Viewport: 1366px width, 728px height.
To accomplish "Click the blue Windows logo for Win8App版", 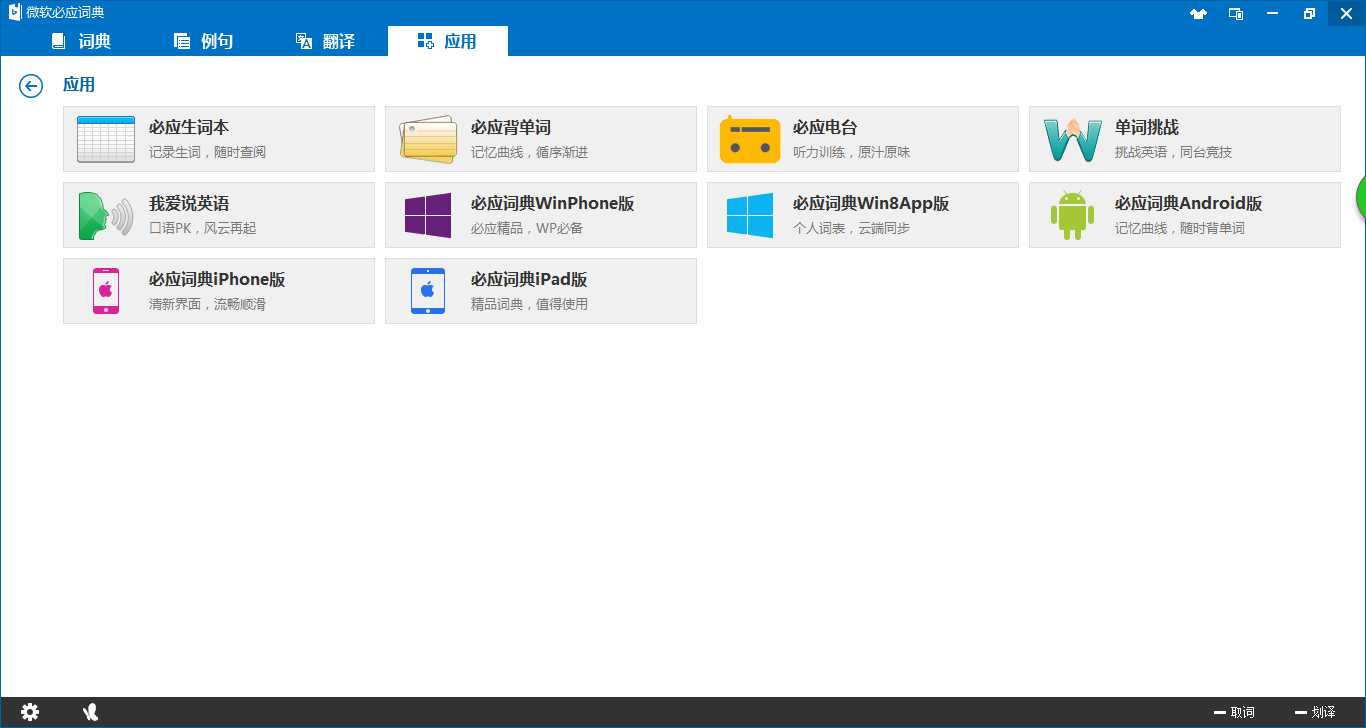I will click(750, 215).
